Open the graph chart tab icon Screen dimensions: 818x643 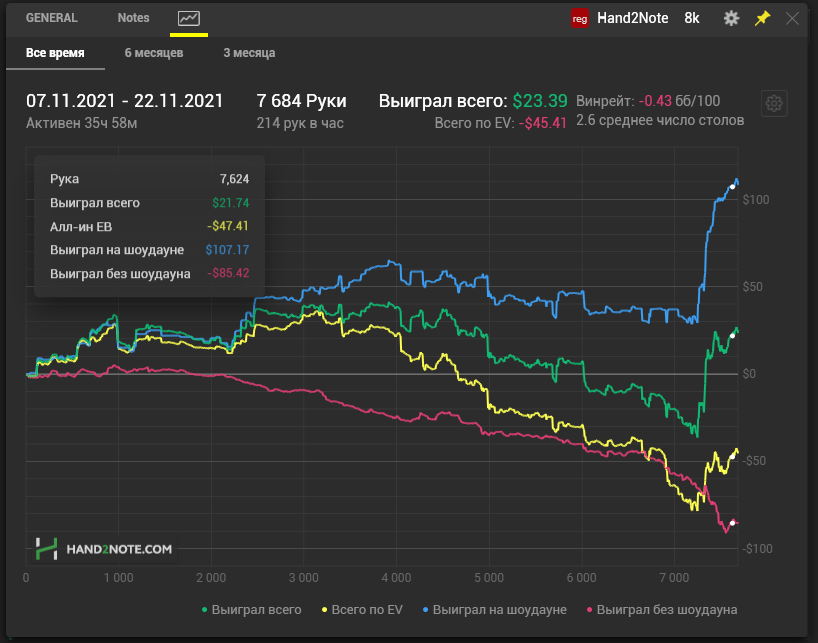[188, 18]
